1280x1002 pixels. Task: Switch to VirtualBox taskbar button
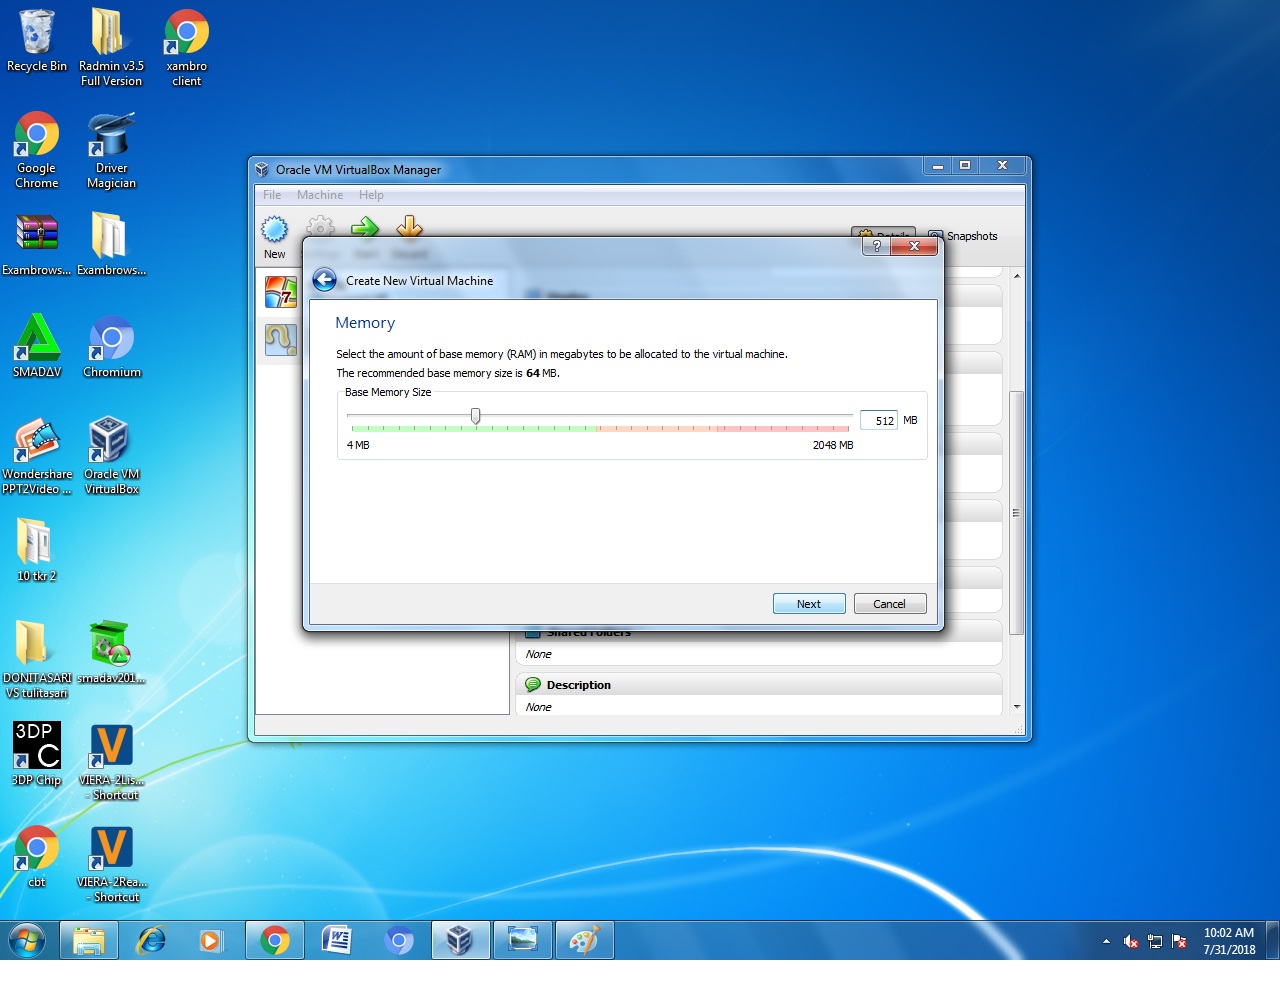460,940
